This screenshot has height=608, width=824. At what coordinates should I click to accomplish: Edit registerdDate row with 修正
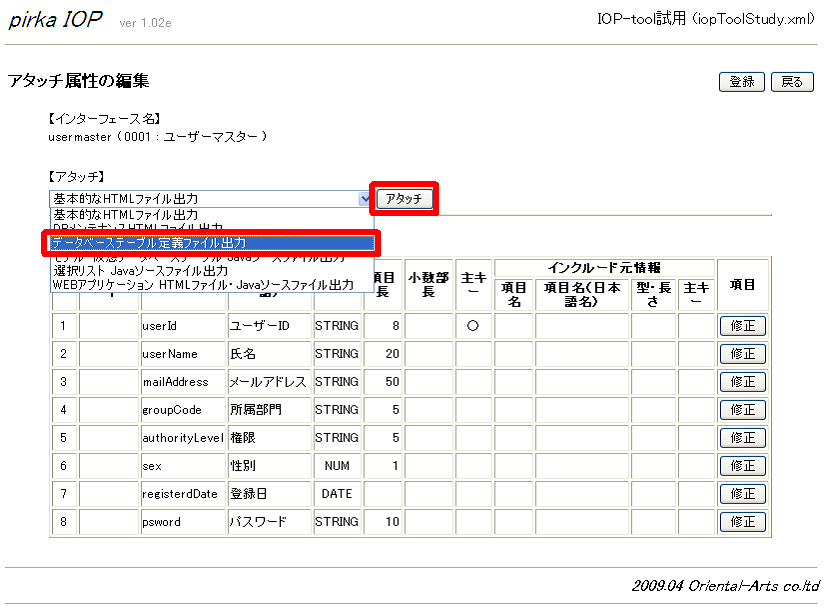click(742, 493)
